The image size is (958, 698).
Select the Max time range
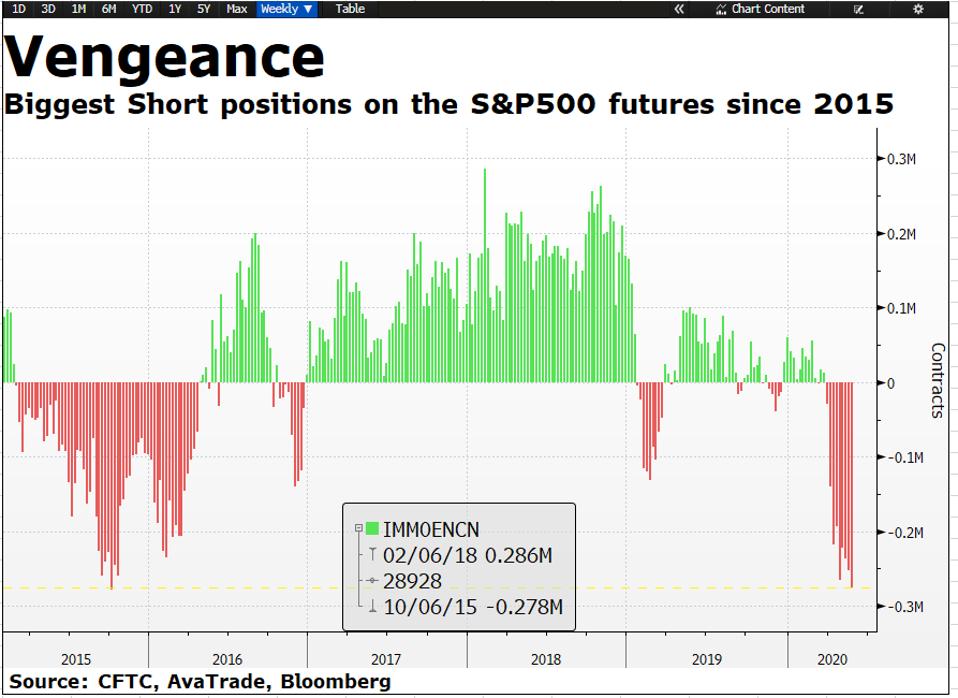click(x=237, y=9)
